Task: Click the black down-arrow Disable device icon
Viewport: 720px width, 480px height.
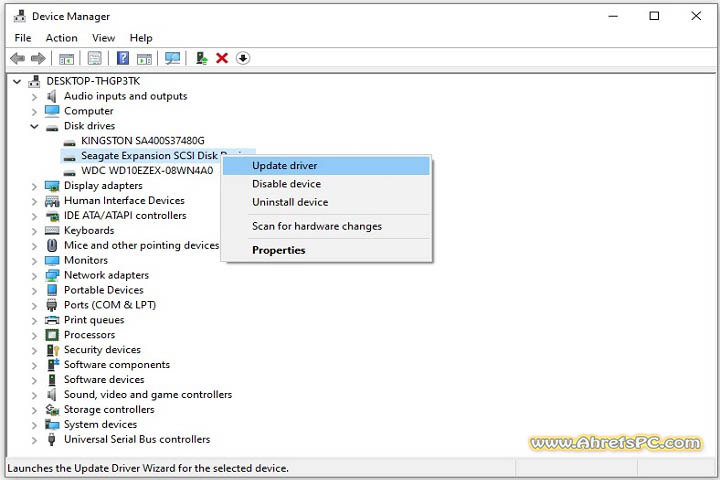Action: click(243, 58)
